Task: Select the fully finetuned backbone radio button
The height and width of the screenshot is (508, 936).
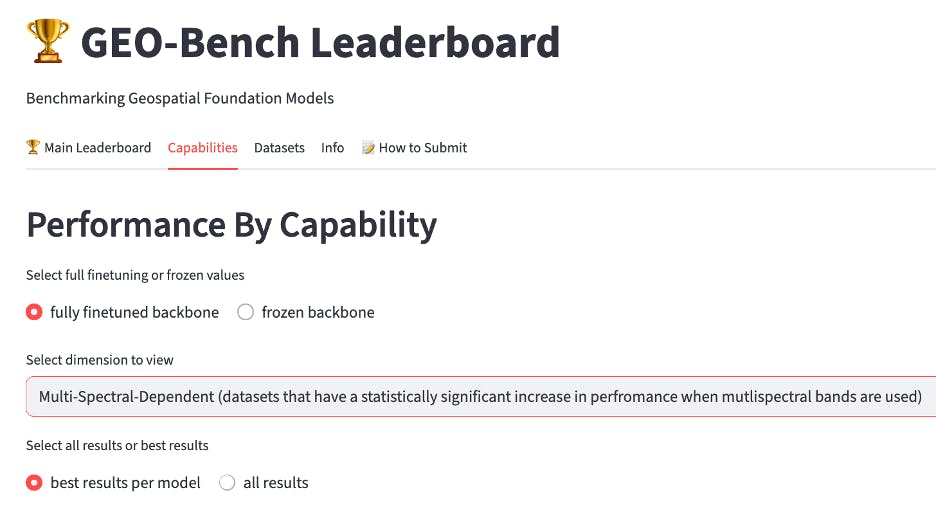Action: pos(35,312)
